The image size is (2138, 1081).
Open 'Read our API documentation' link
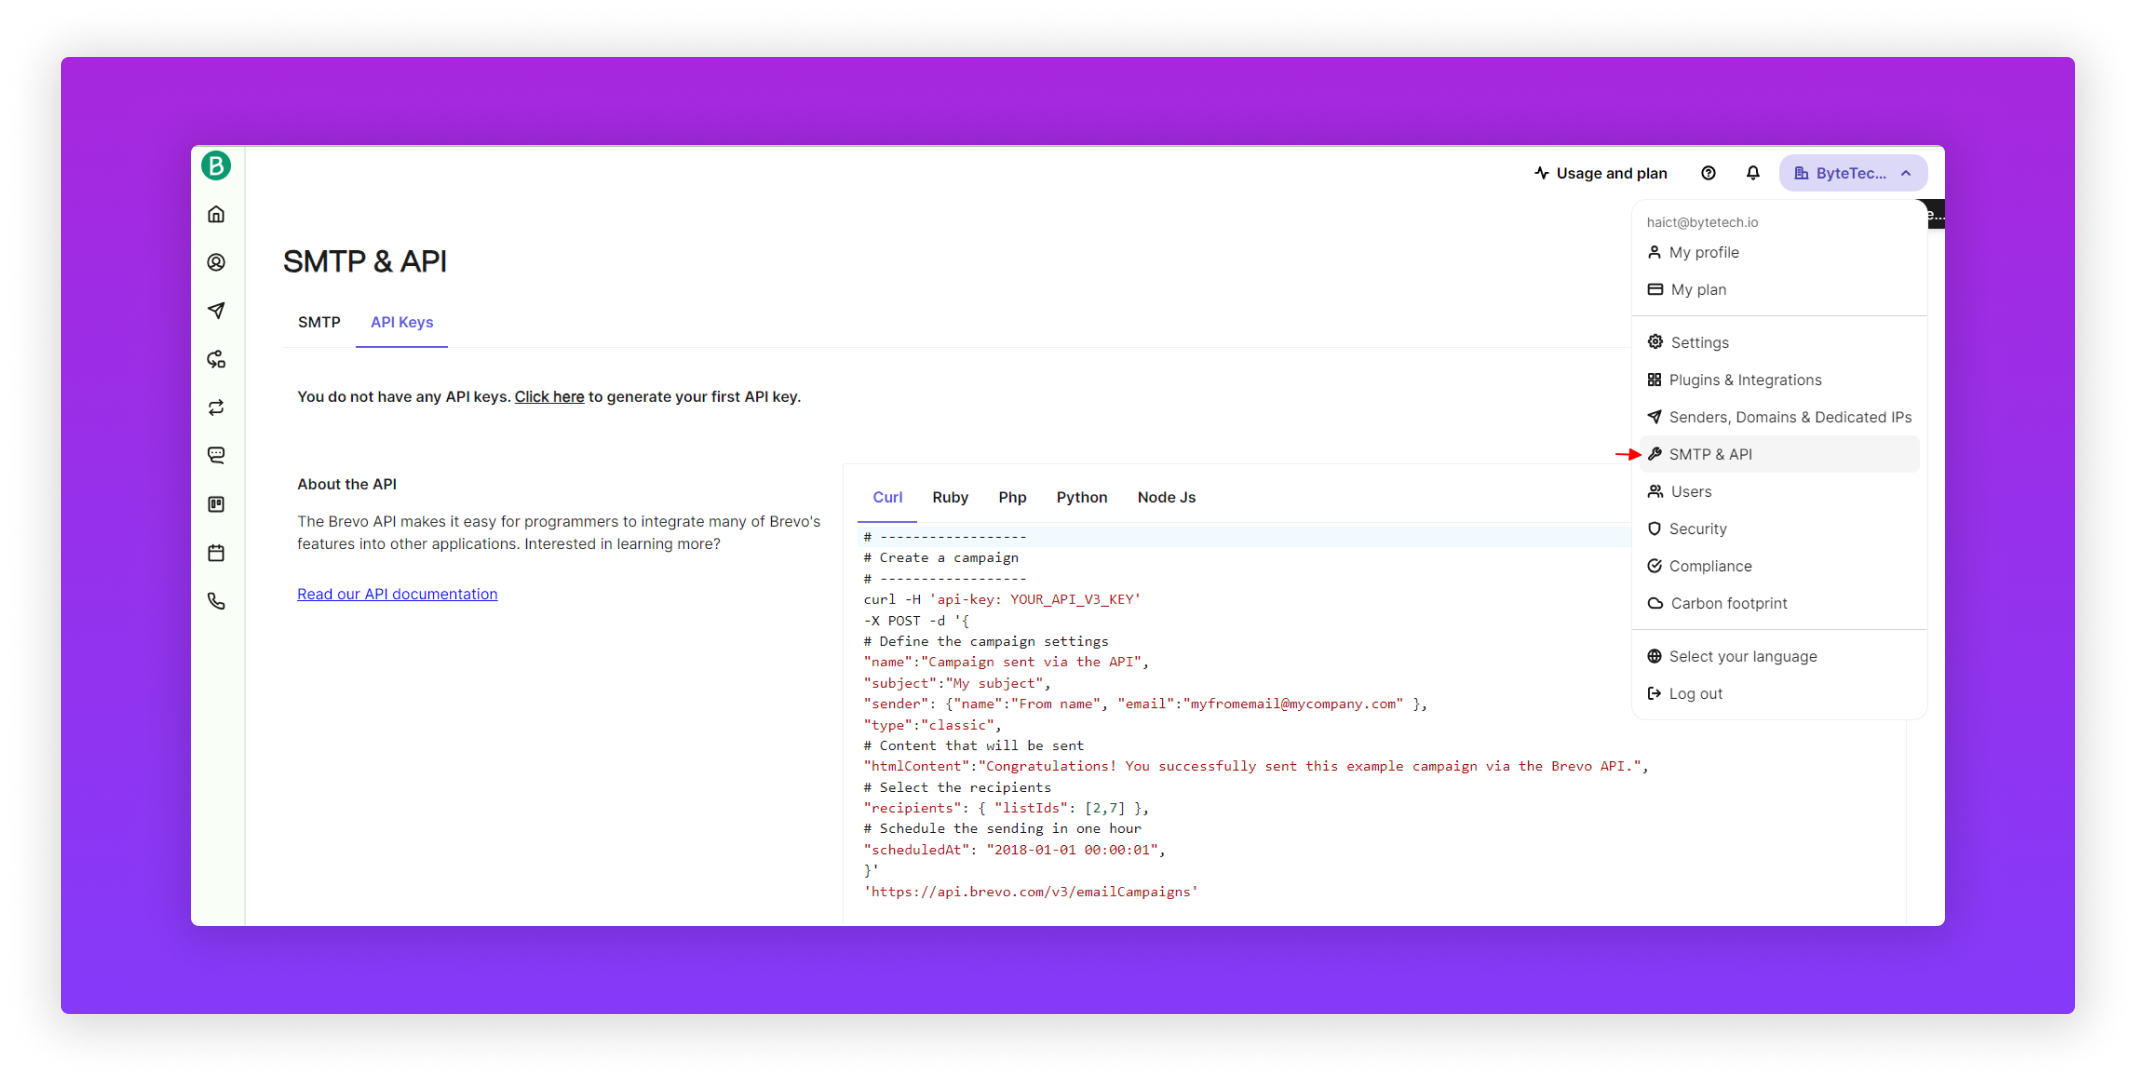[397, 594]
